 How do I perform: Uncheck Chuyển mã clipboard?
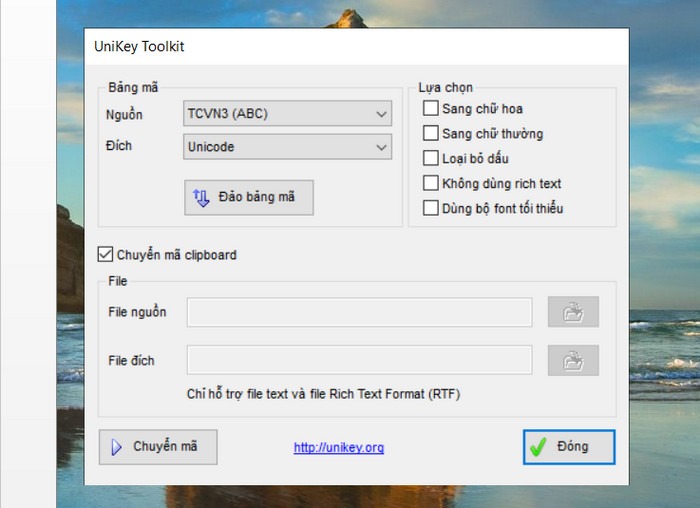coord(105,254)
